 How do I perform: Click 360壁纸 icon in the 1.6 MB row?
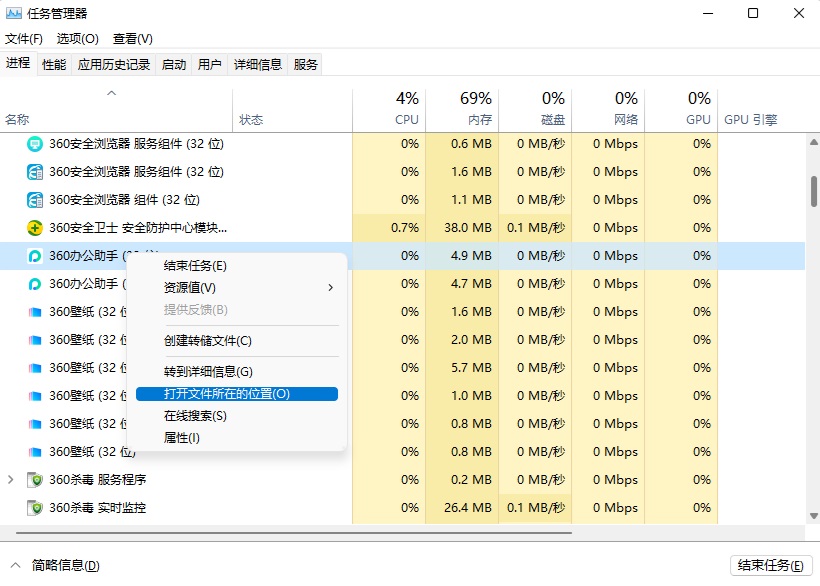(35, 312)
